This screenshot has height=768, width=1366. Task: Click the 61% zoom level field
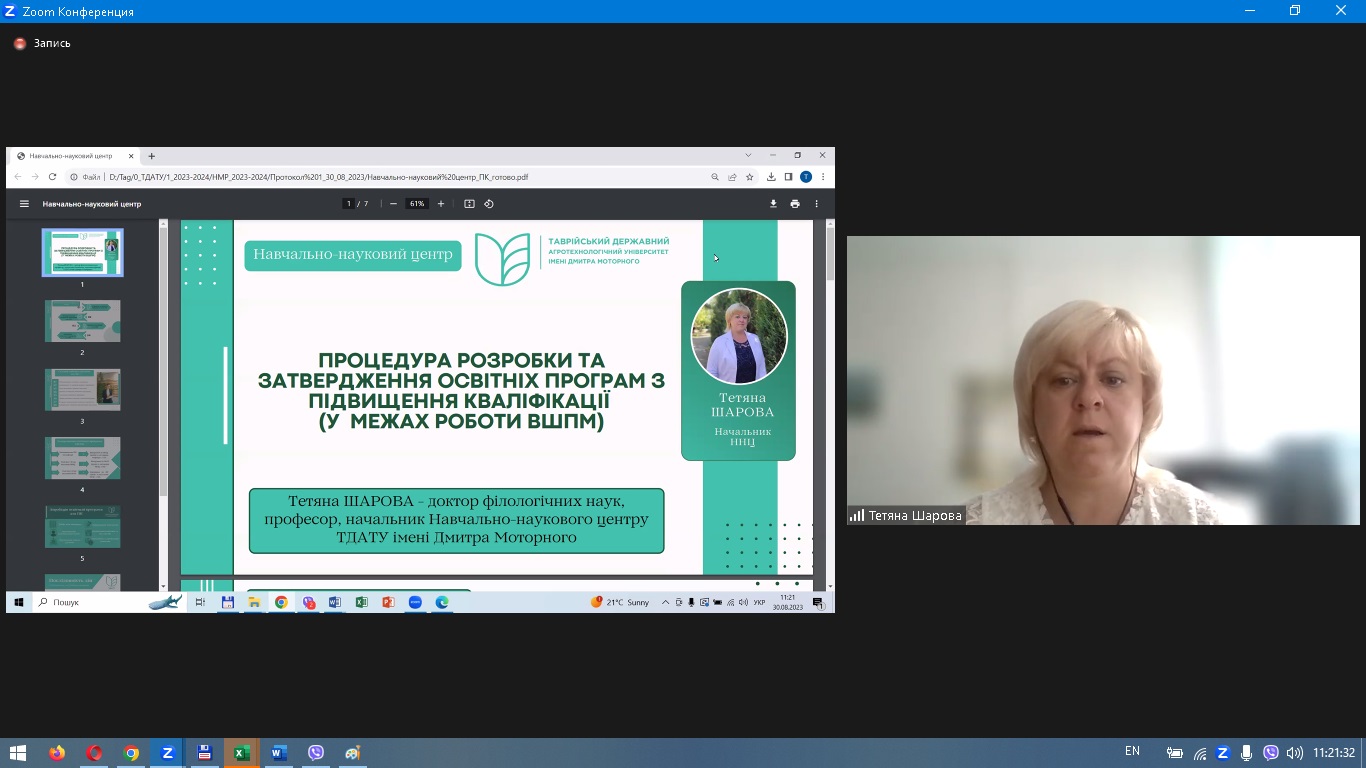(x=416, y=204)
